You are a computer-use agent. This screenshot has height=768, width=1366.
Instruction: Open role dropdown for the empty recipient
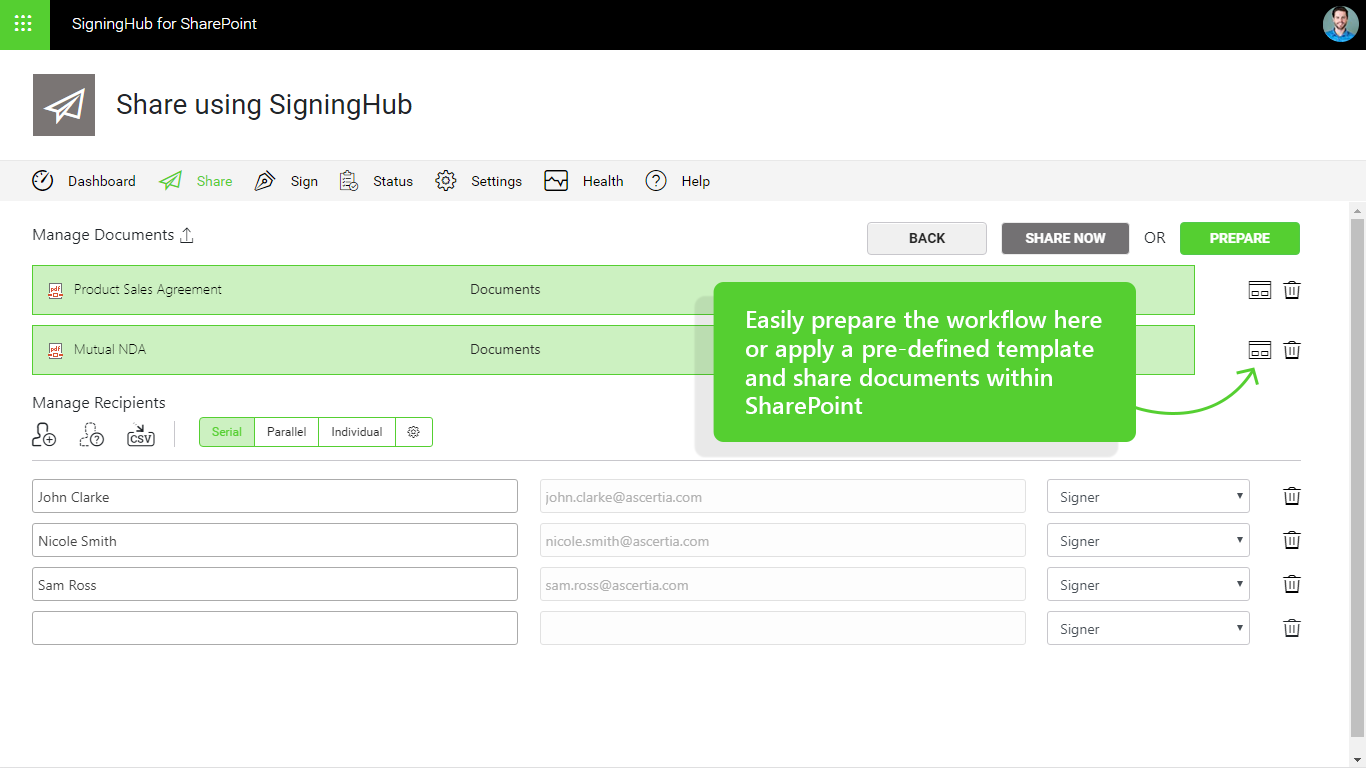pyautogui.click(x=1148, y=628)
